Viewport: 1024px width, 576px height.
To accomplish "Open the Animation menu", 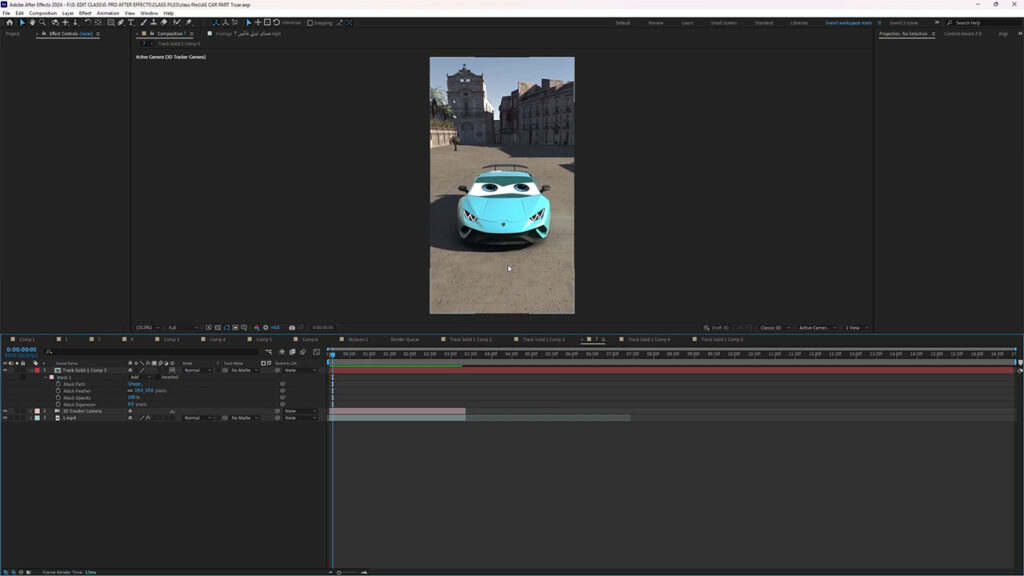I will coord(108,13).
